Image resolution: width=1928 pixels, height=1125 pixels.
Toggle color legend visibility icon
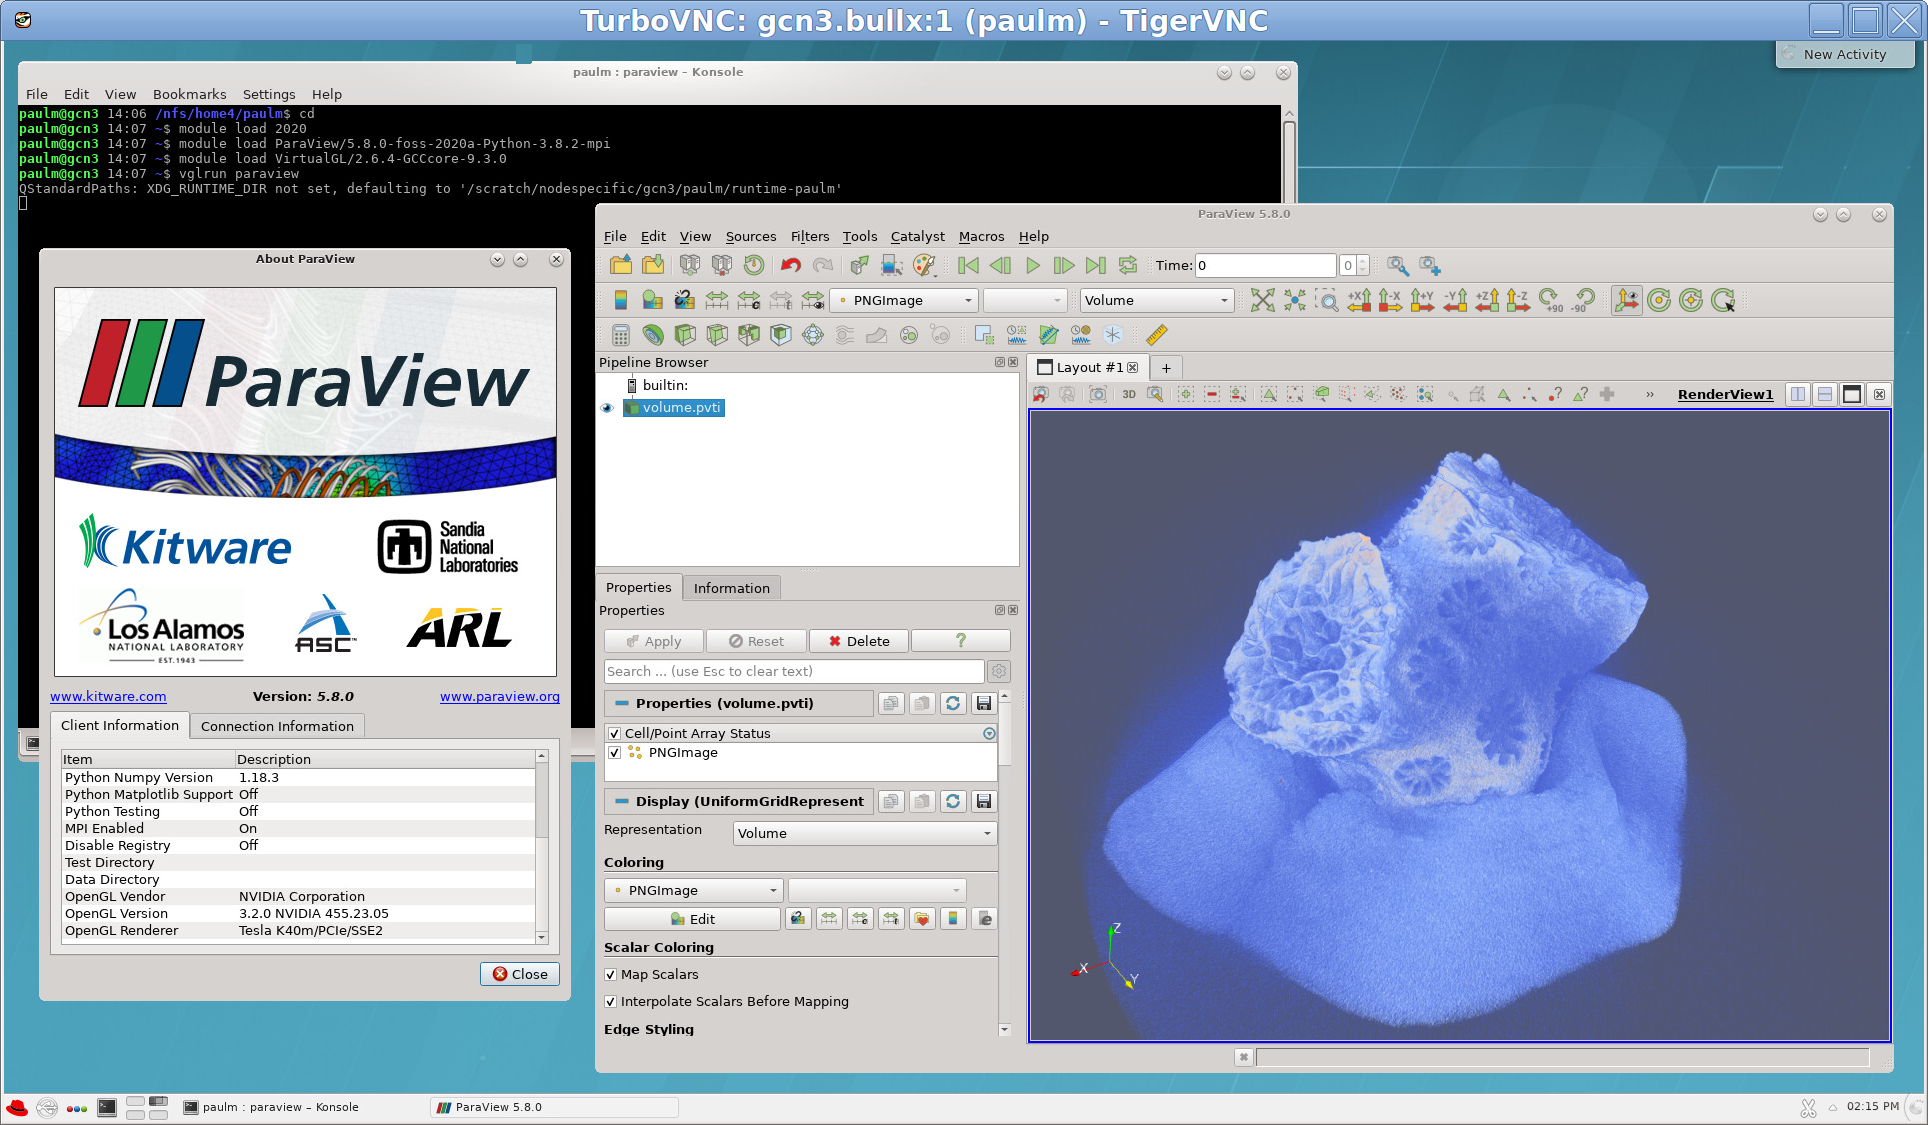(x=620, y=300)
